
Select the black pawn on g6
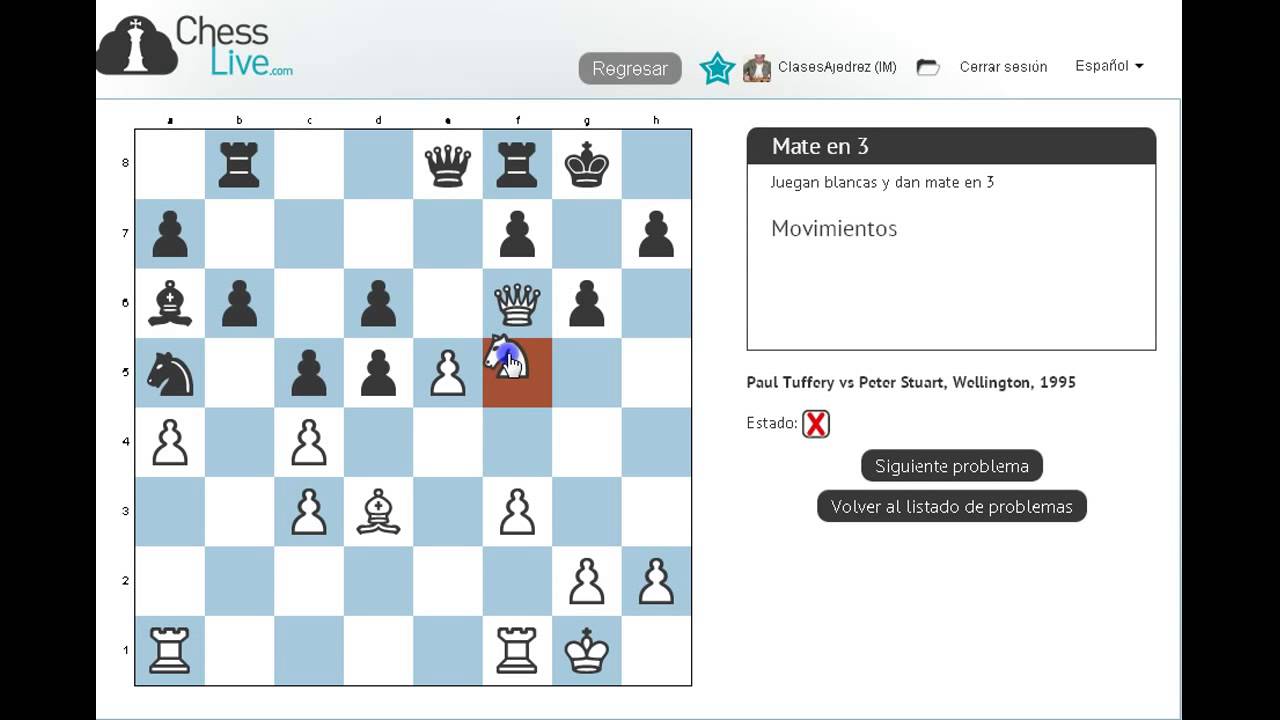click(x=587, y=304)
